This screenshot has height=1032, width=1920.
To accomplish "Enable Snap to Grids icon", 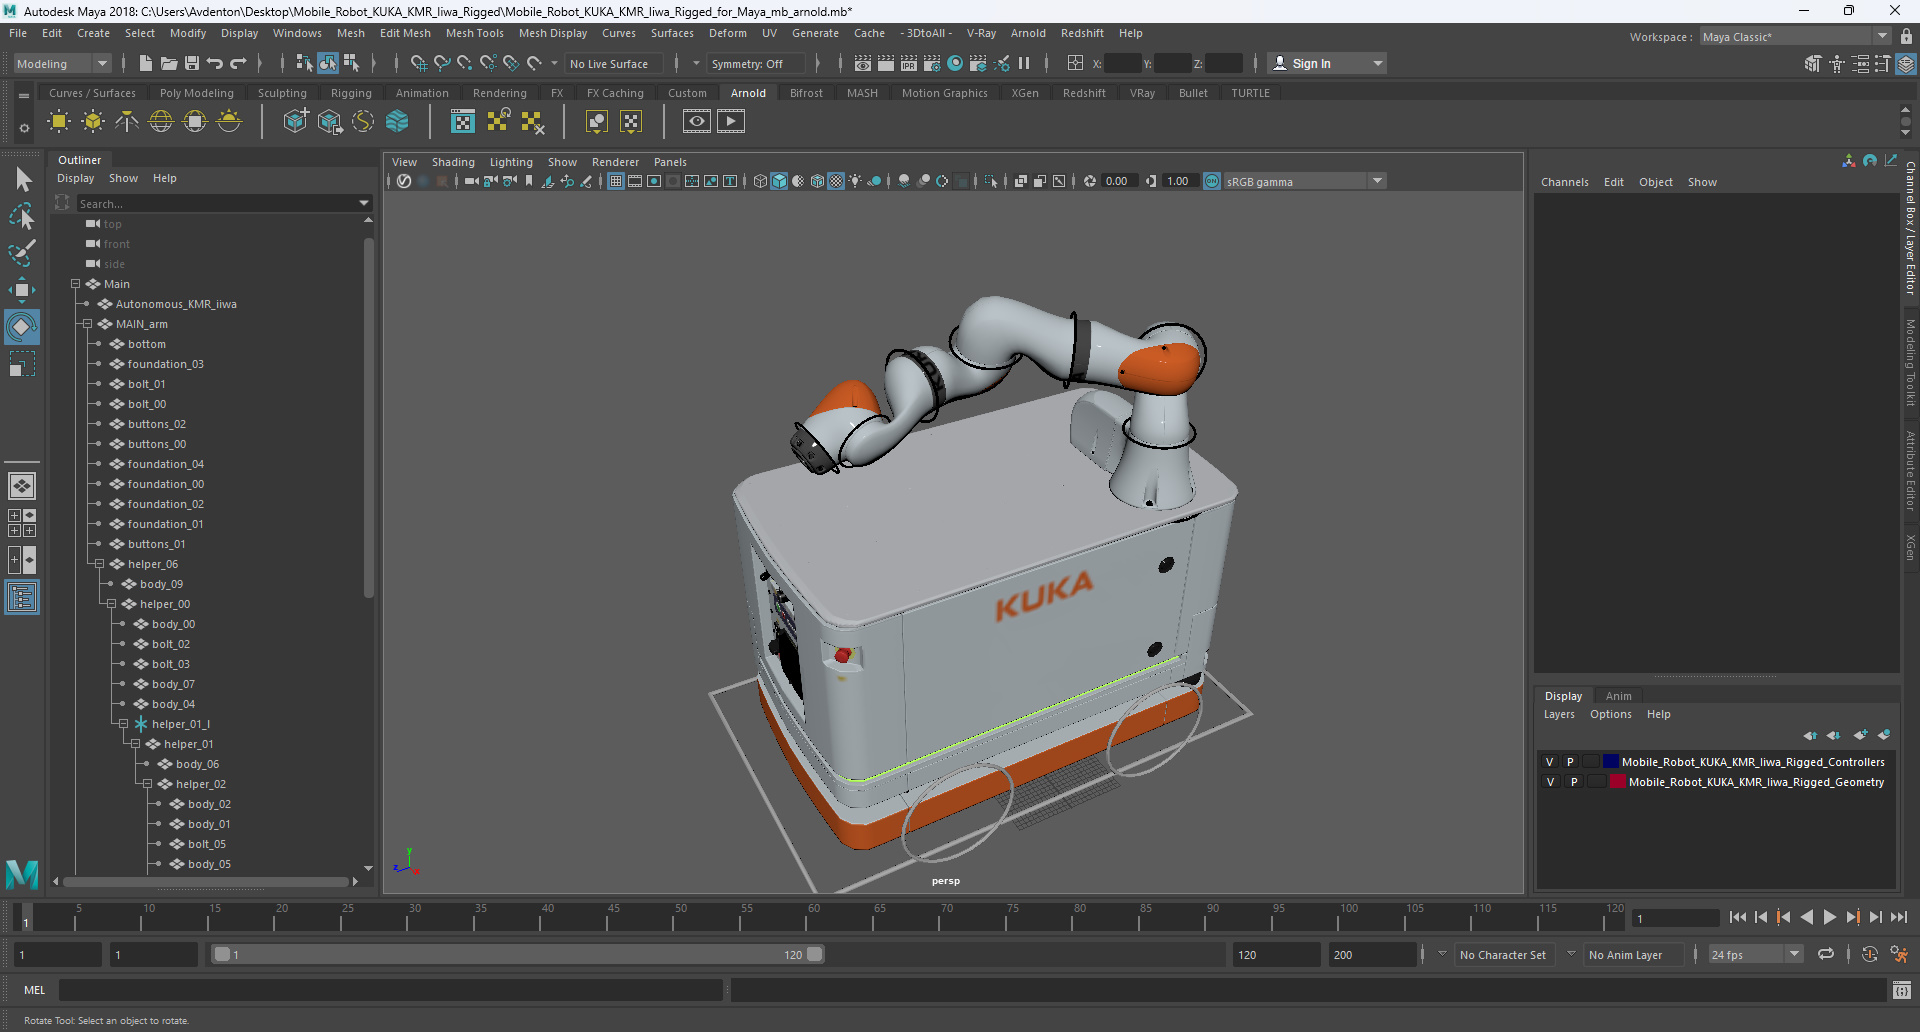I will point(418,63).
